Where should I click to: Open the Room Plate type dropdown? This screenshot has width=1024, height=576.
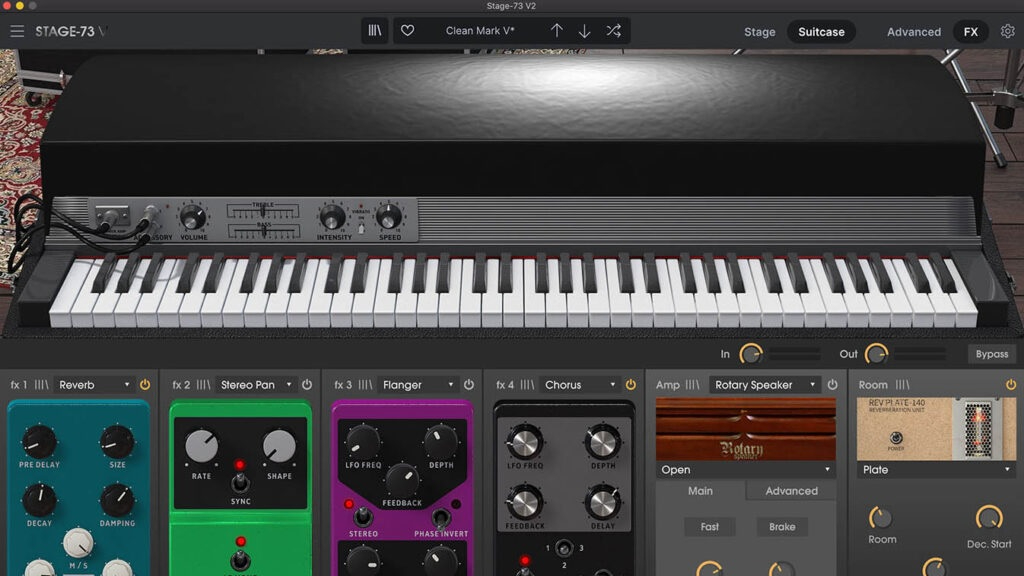936,470
